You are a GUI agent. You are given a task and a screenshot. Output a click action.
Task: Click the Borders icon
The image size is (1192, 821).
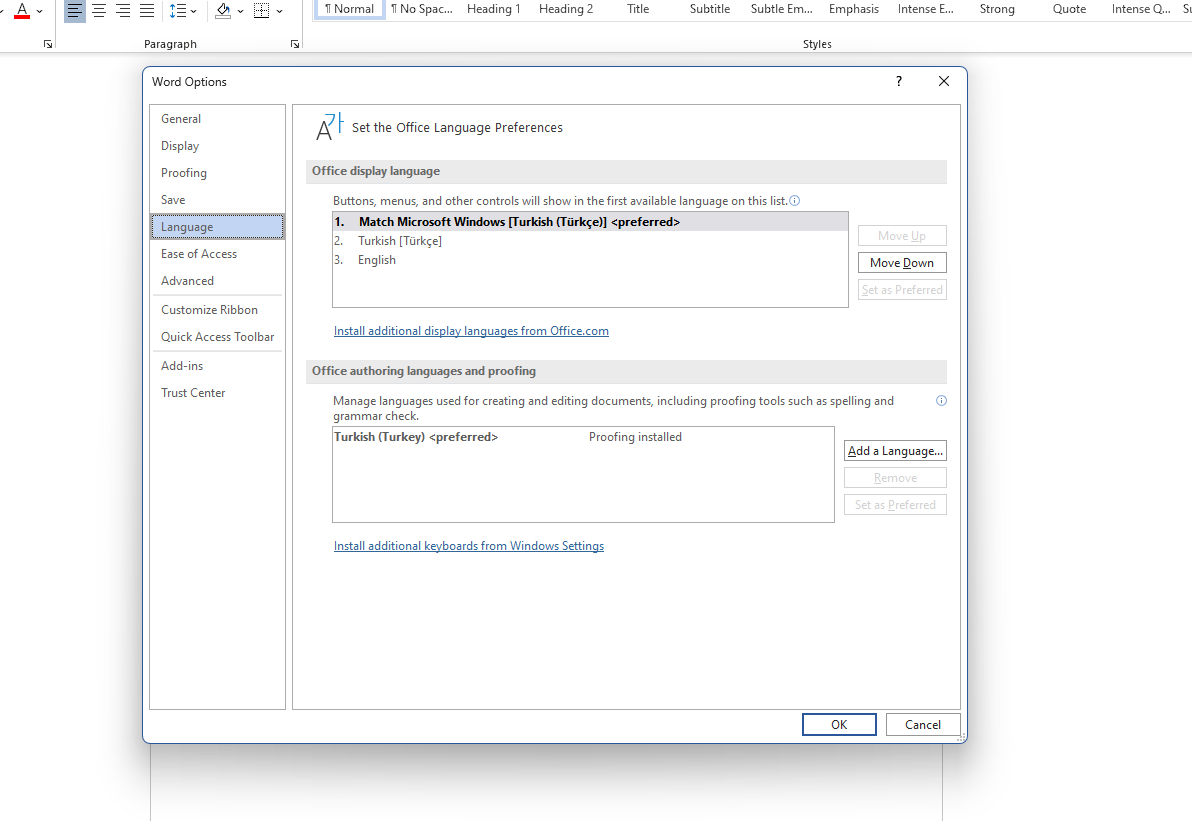click(x=262, y=11)
